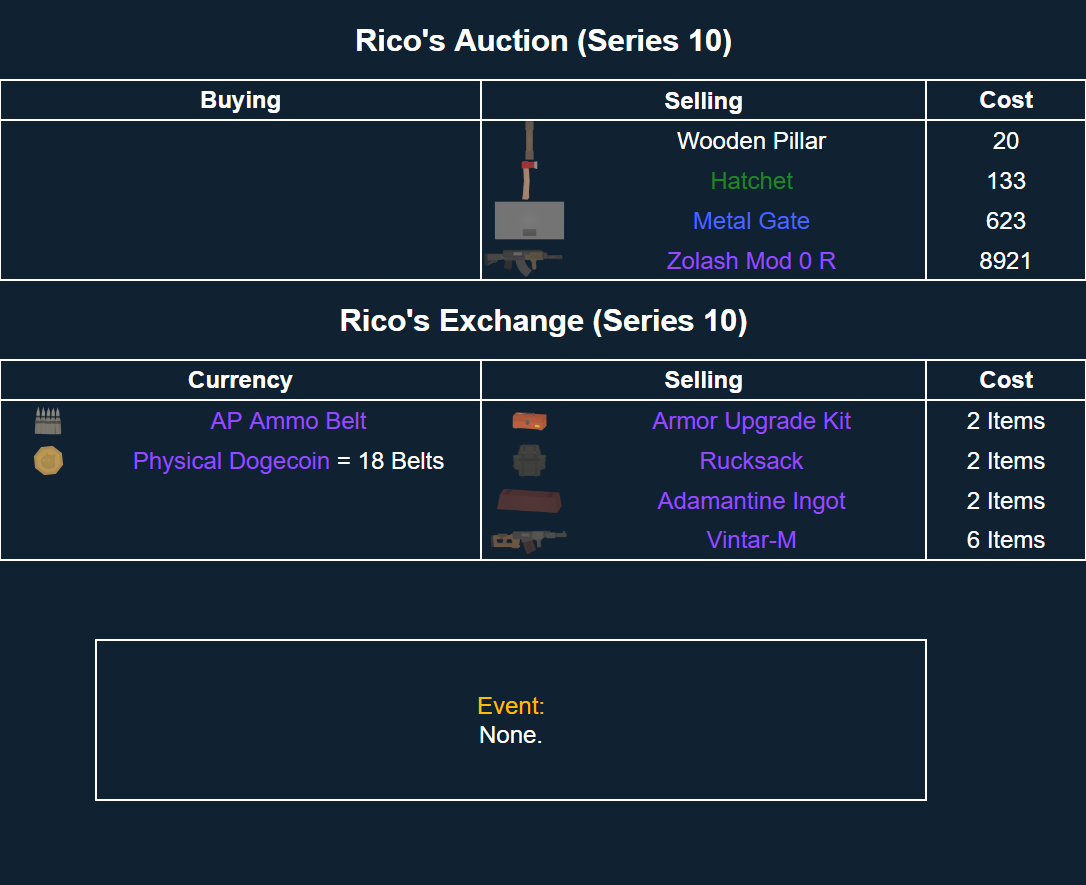Click the Adamantine Ingot icon
The height and width of the screenshot is (885, 1086).
click(x=529, y=501)
